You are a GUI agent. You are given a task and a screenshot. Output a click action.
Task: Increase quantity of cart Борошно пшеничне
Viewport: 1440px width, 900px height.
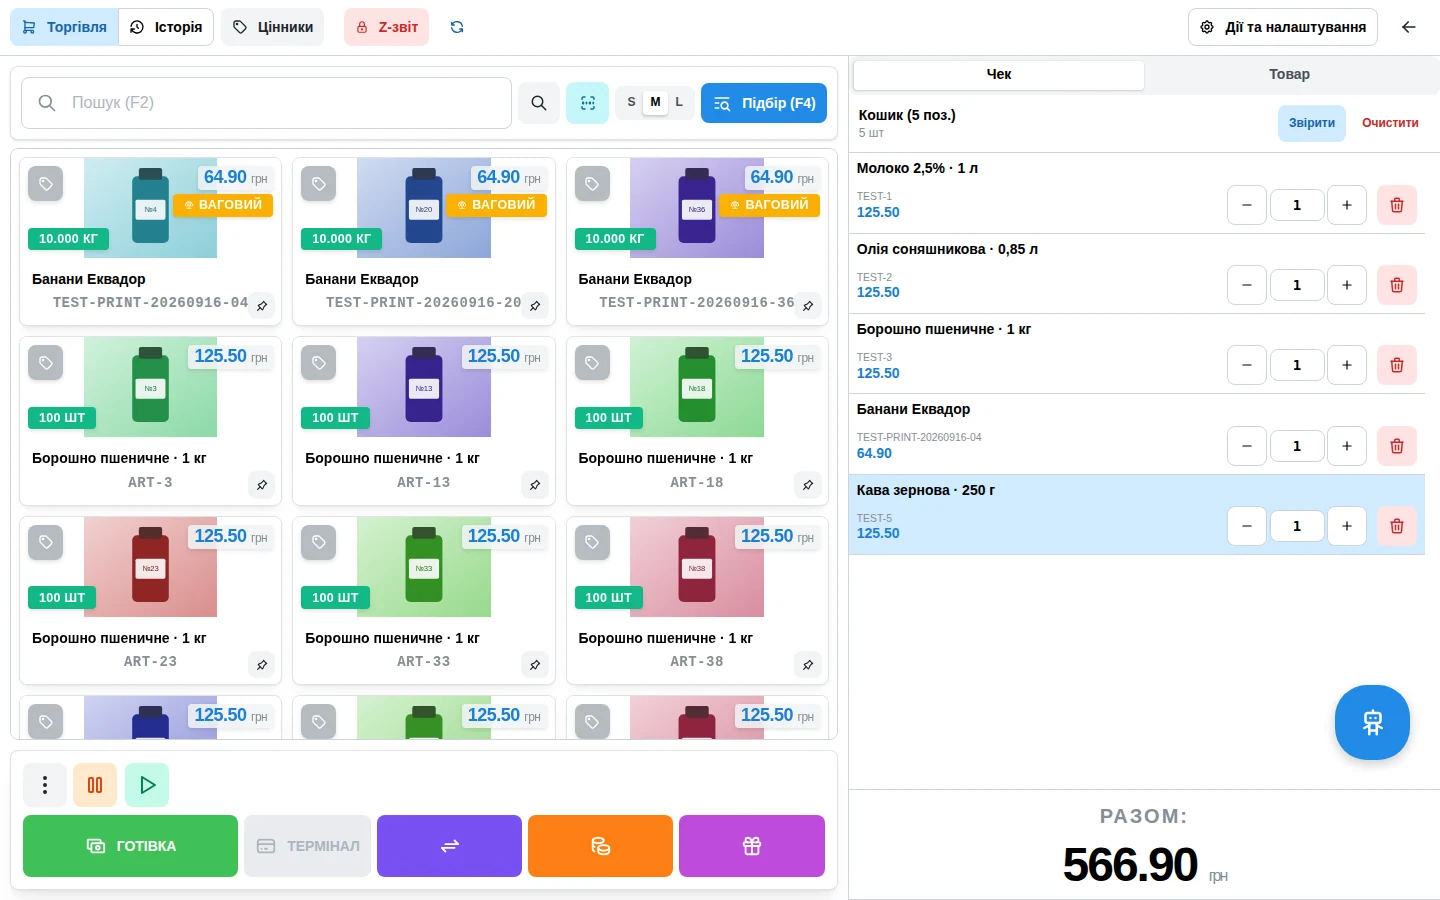[x=1347, y=365]
